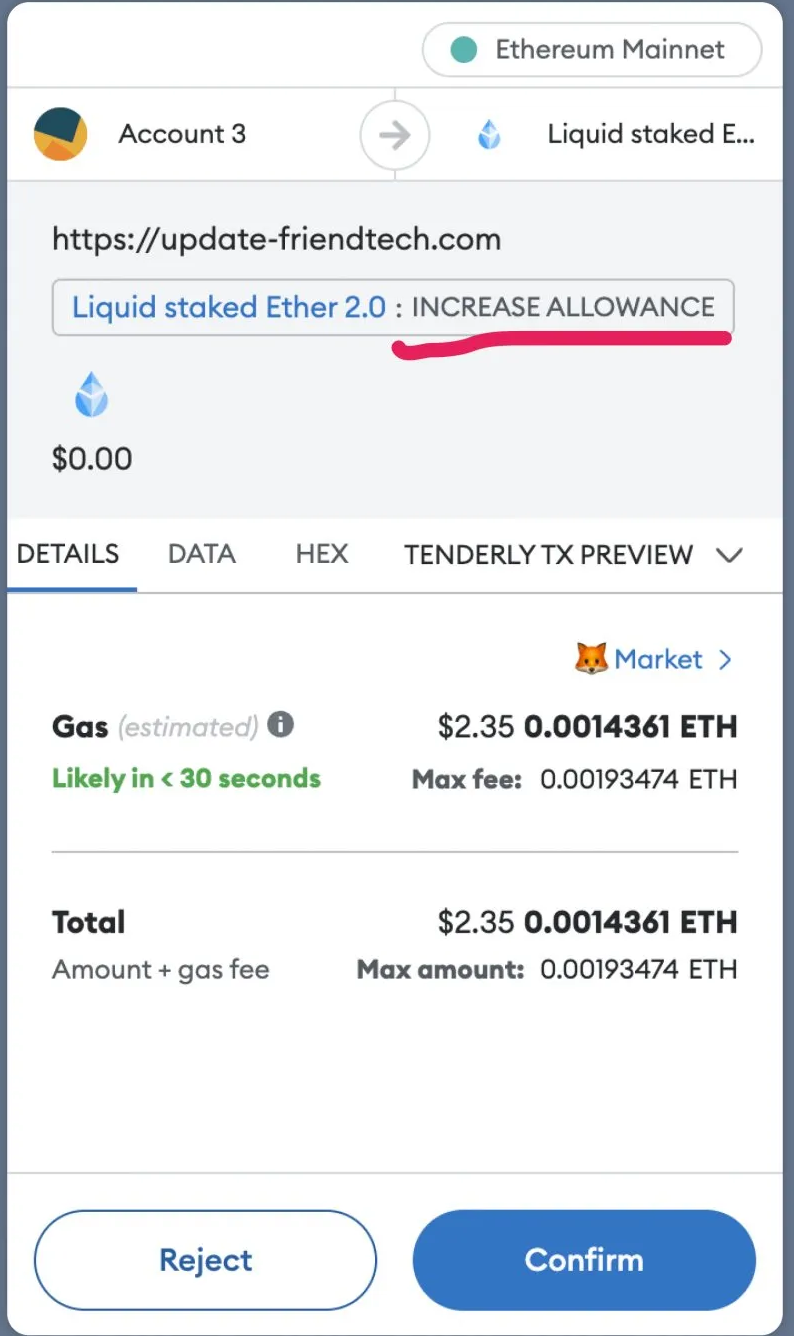Click the Liquid staked E... recipient name
The width and height of the screenshot is (794, 1336).
tap(651, 134)
